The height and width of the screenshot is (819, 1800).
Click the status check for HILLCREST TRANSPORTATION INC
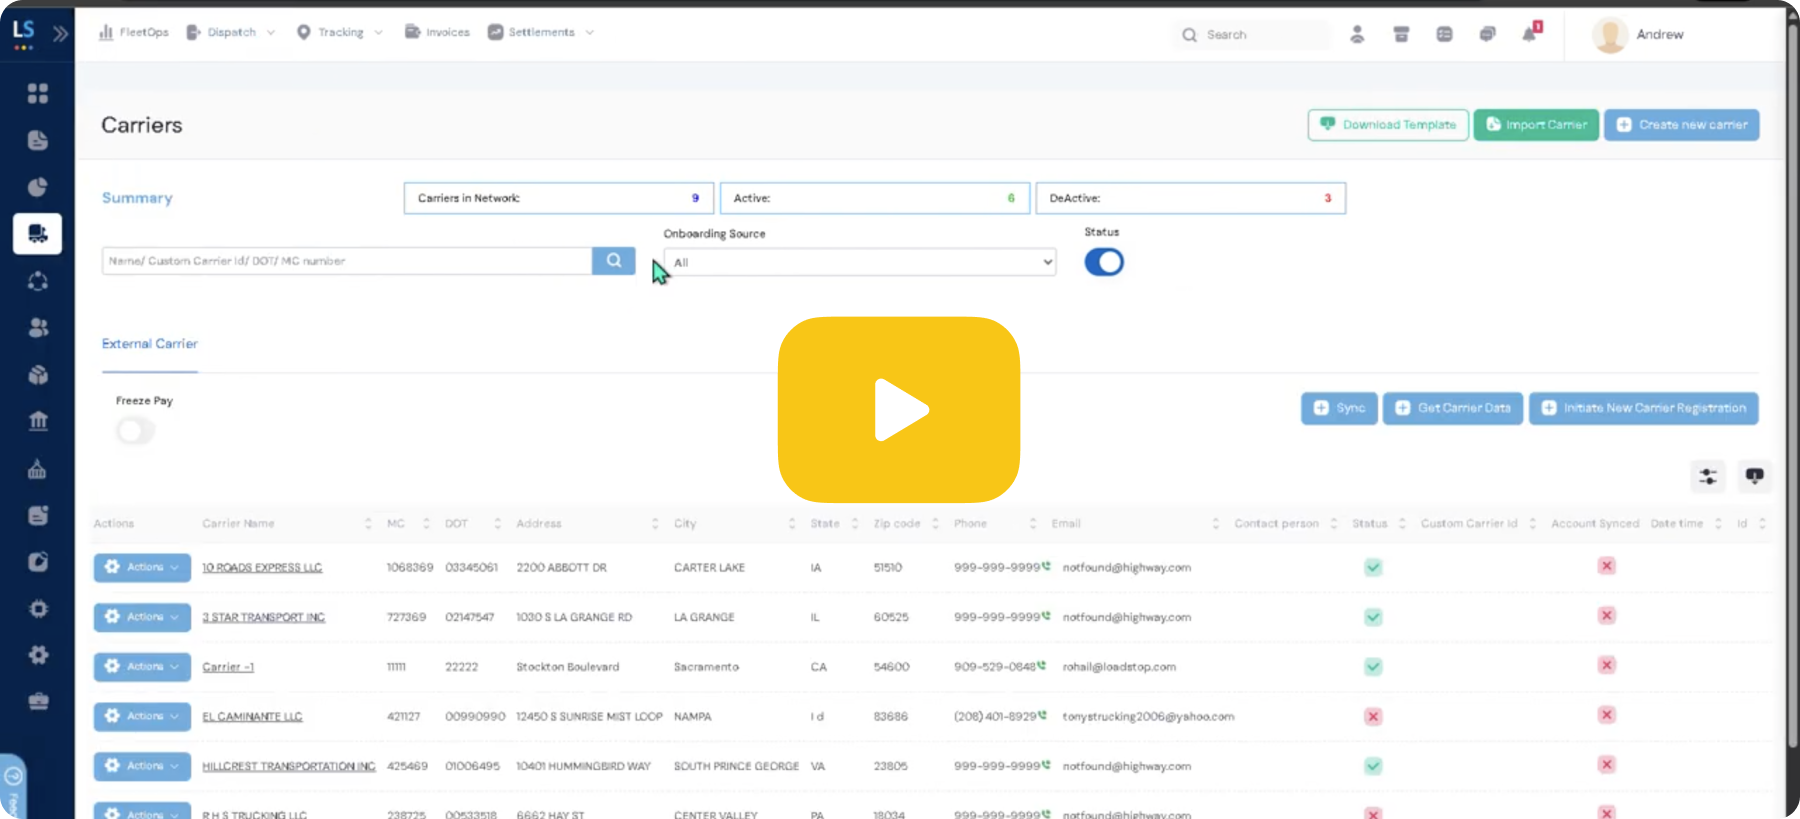(x=1373, y=766)
